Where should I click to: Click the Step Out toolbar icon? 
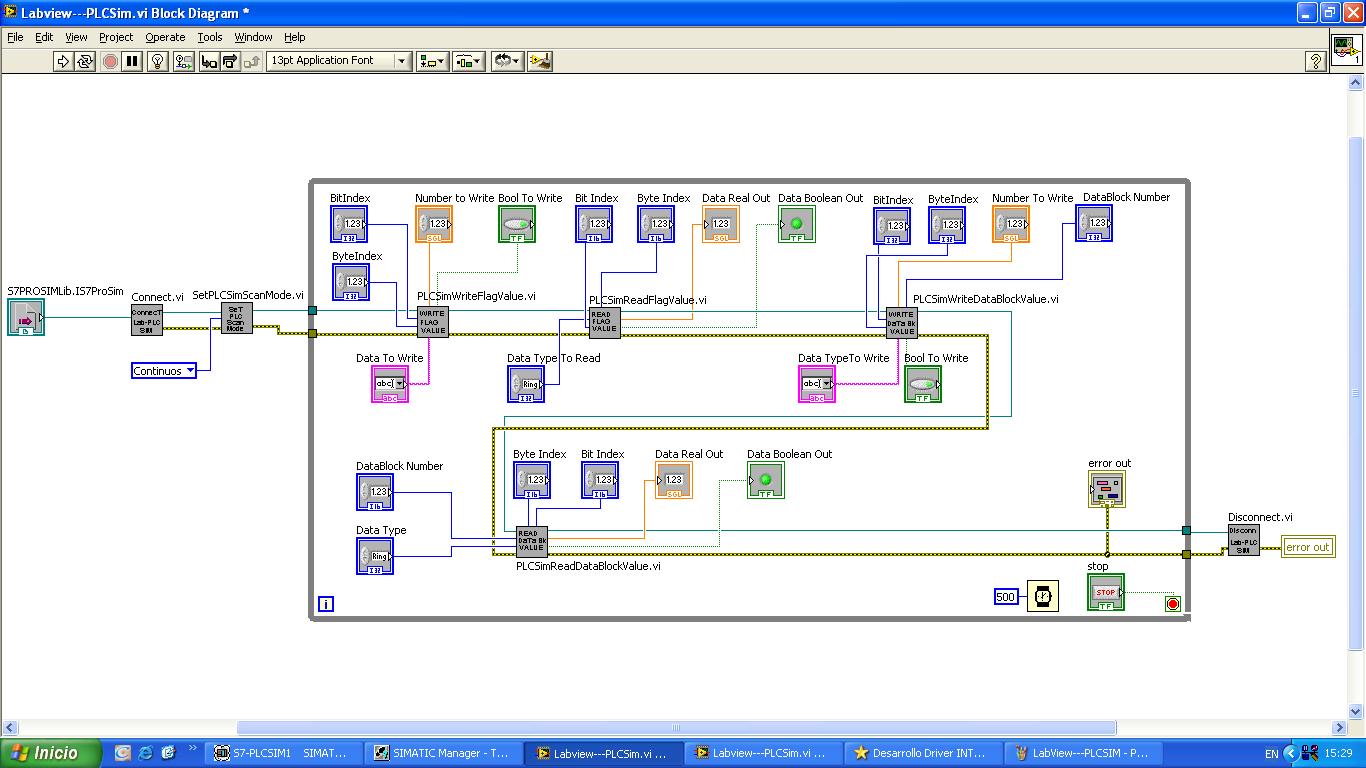pyautogui.click(x=252, y=61)
